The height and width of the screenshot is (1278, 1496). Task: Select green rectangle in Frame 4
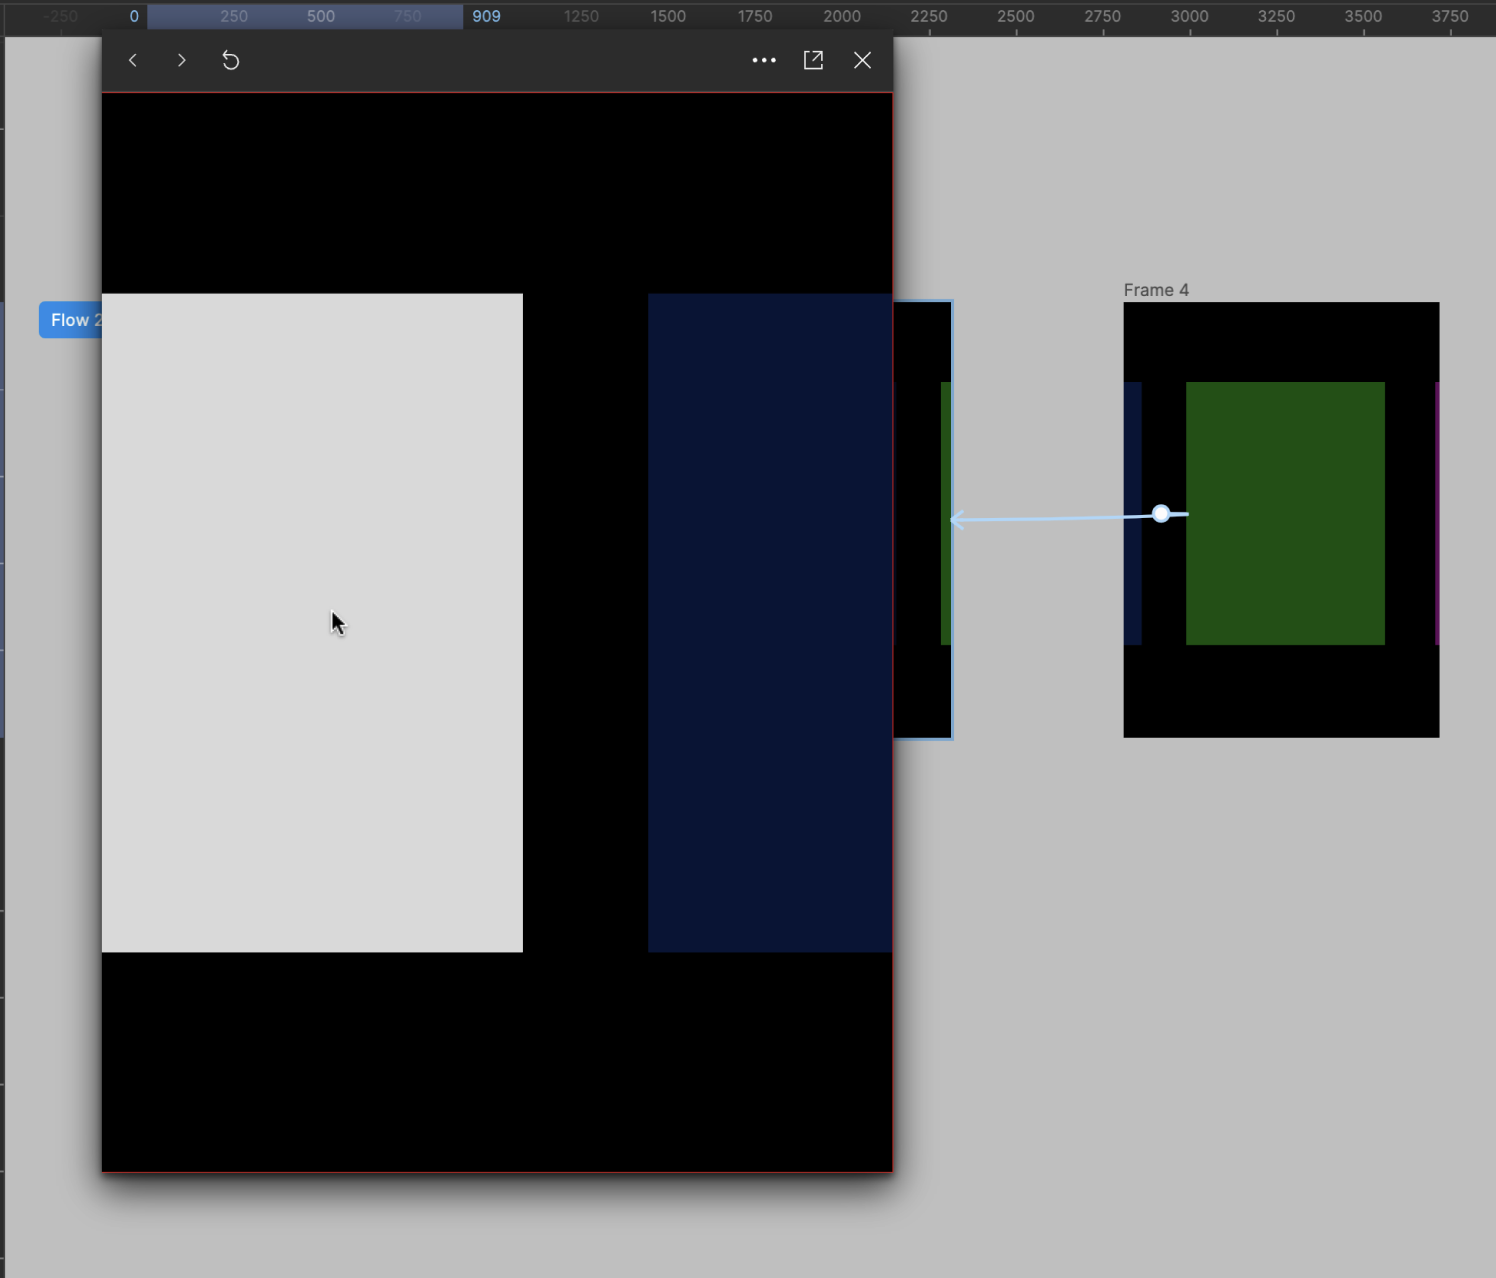tap(1285, 513)
